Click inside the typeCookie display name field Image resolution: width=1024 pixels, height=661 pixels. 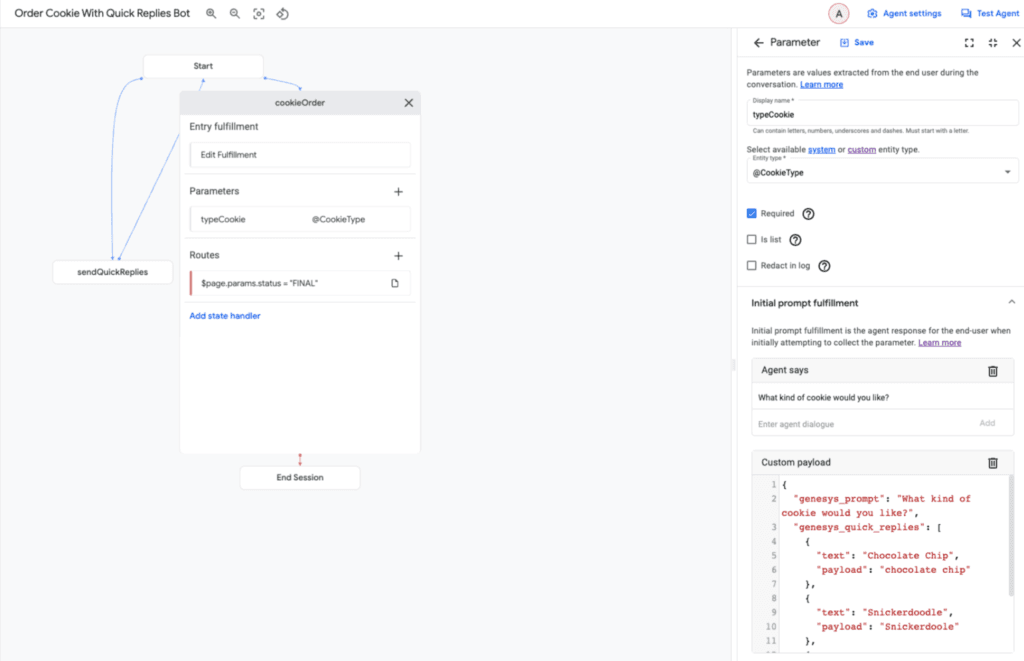tap(880, 115)
